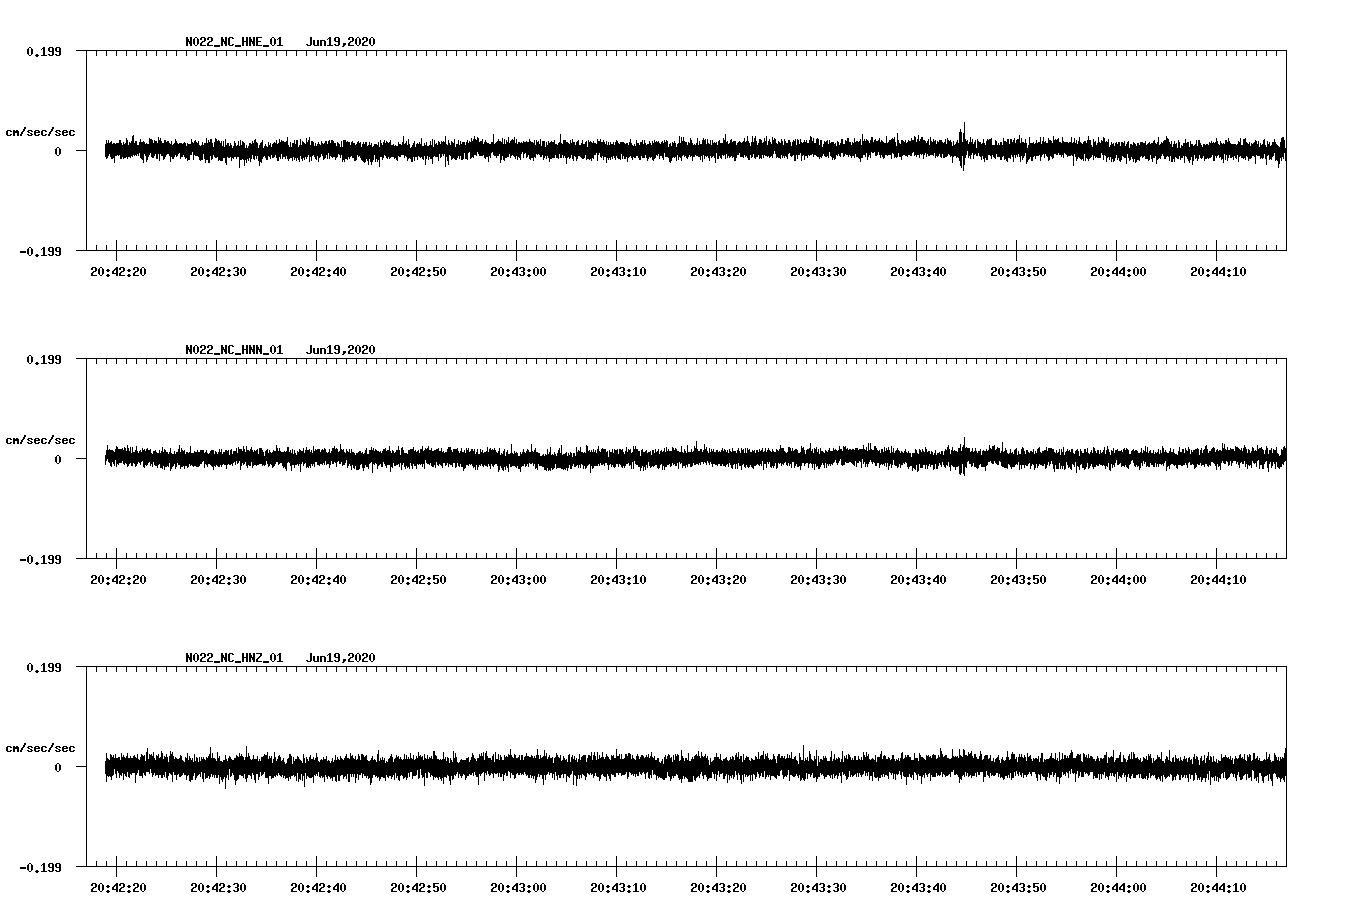1358x924 pixels.
Task: Click the 20:44:10 time label under HNE plot
Action: 1218,272
